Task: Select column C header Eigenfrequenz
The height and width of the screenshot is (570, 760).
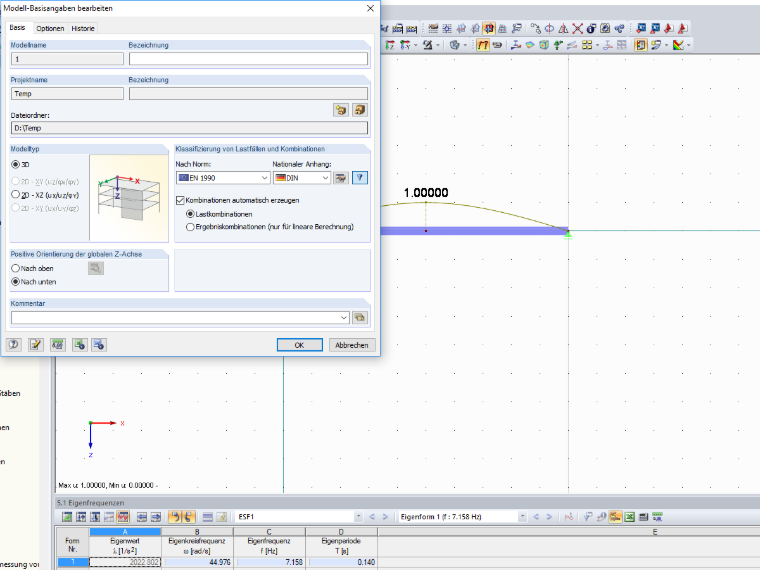Action: click(x=269, y=532)
